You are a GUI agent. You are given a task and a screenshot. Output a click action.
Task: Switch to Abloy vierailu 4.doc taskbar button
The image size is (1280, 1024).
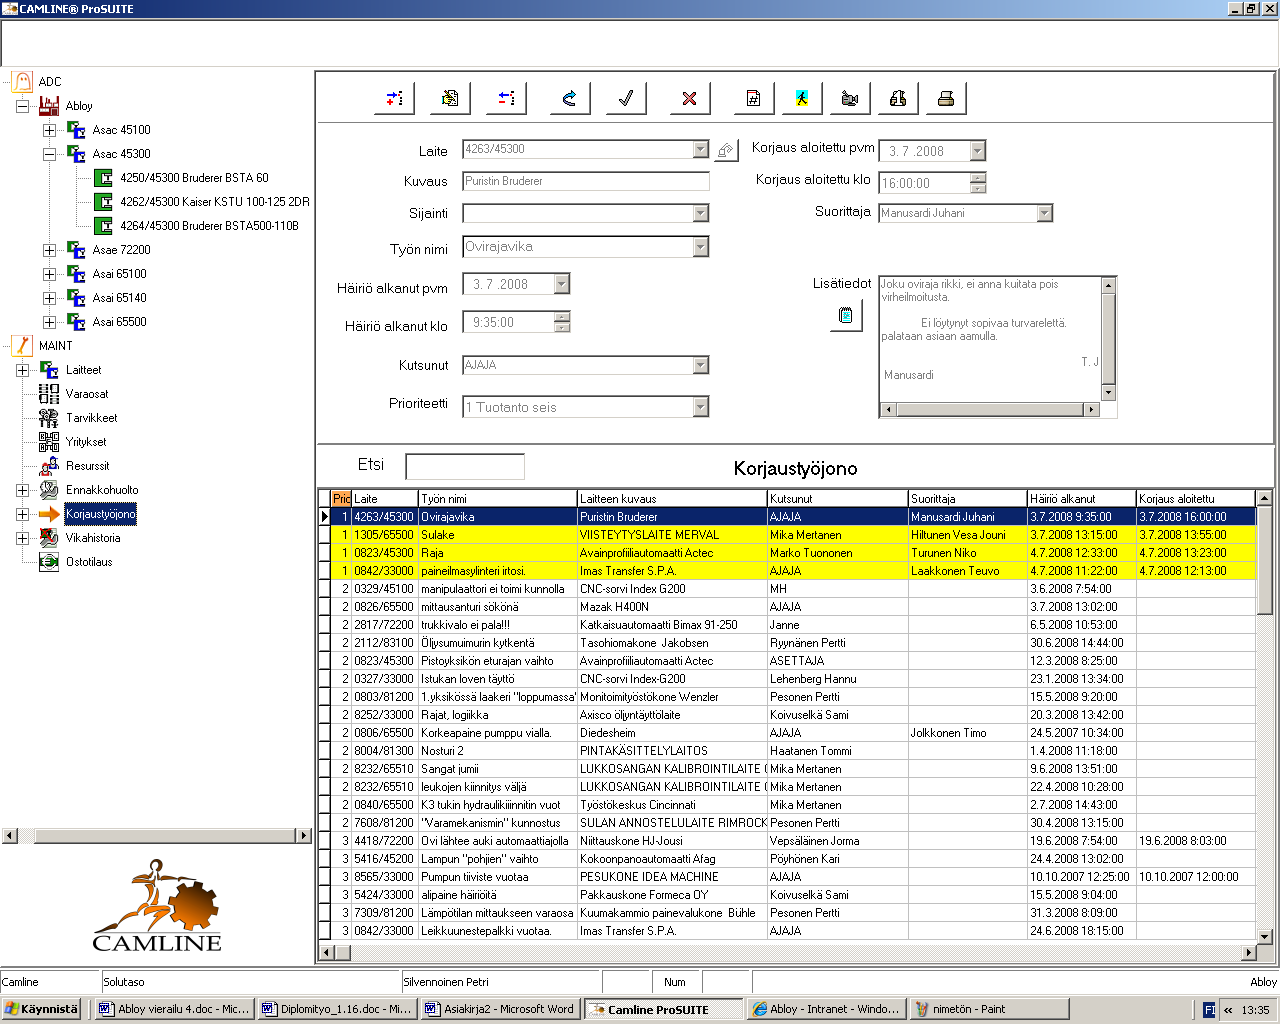coord(173,1009)
